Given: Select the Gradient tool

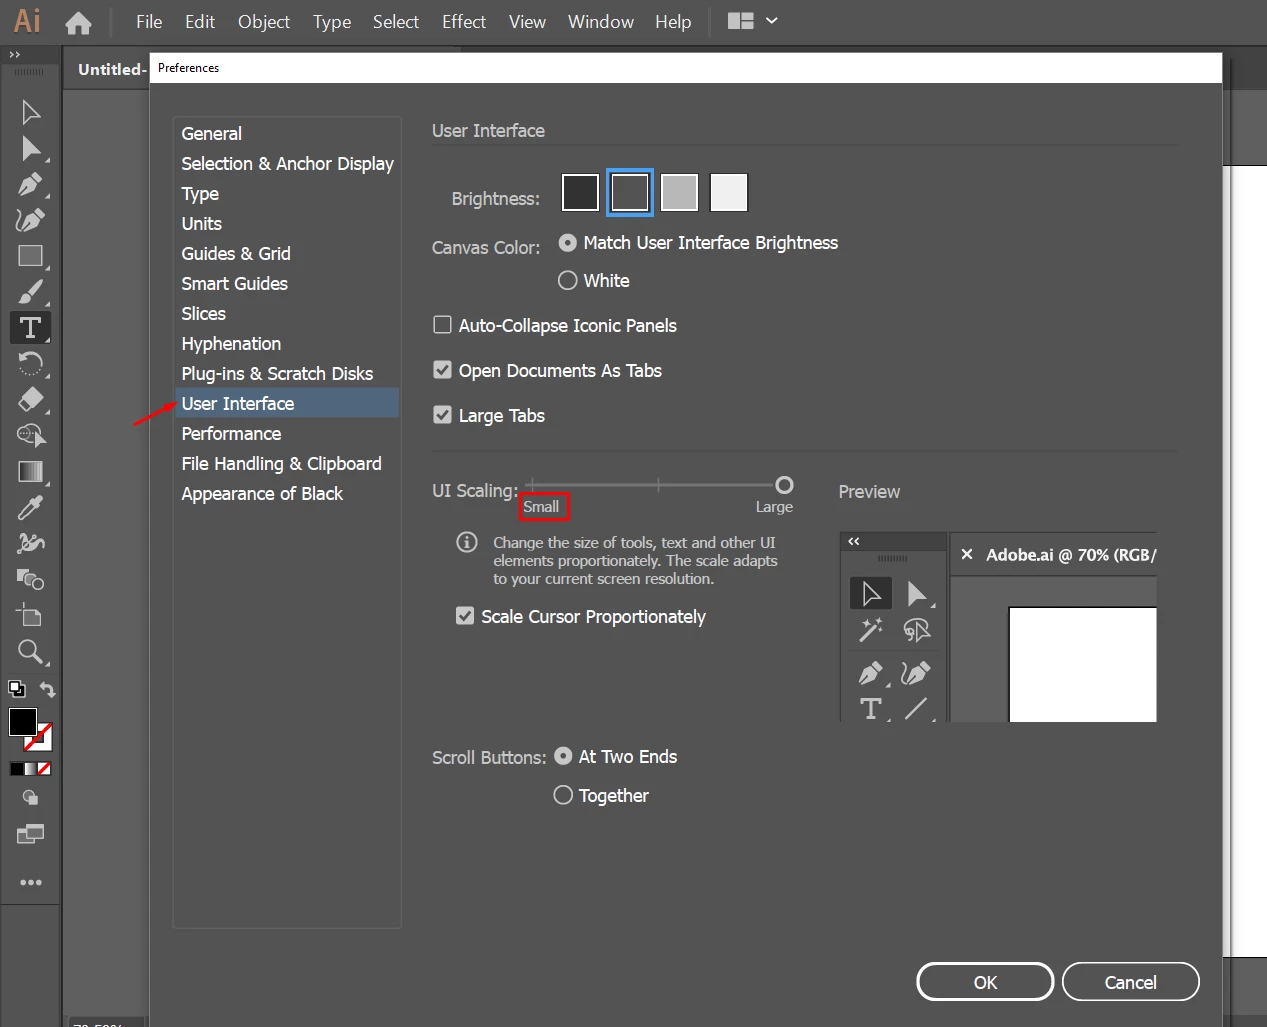Looking at the screenshot, I should pos(30,472).
